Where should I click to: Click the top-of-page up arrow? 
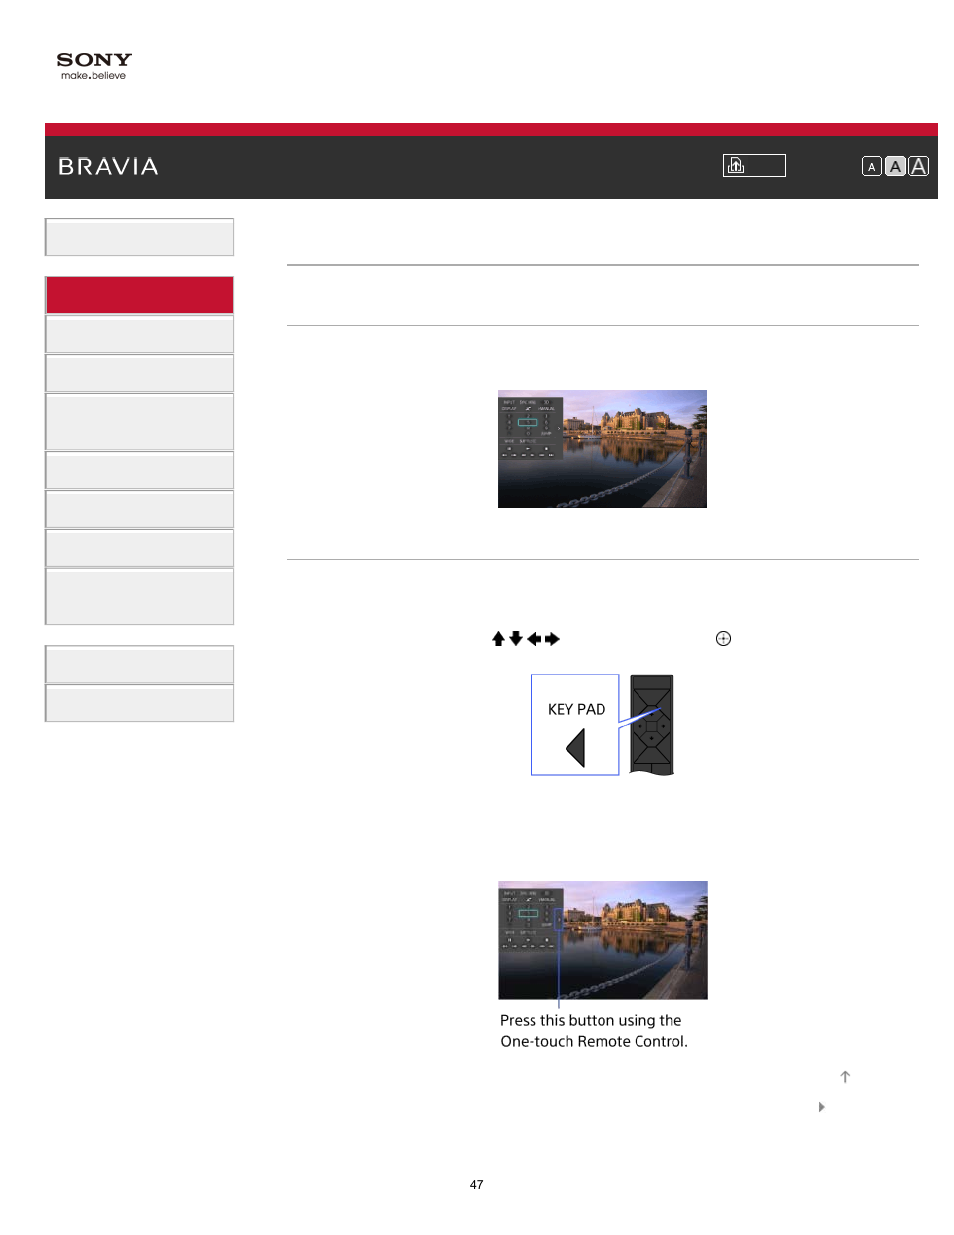coord(845,1077)
